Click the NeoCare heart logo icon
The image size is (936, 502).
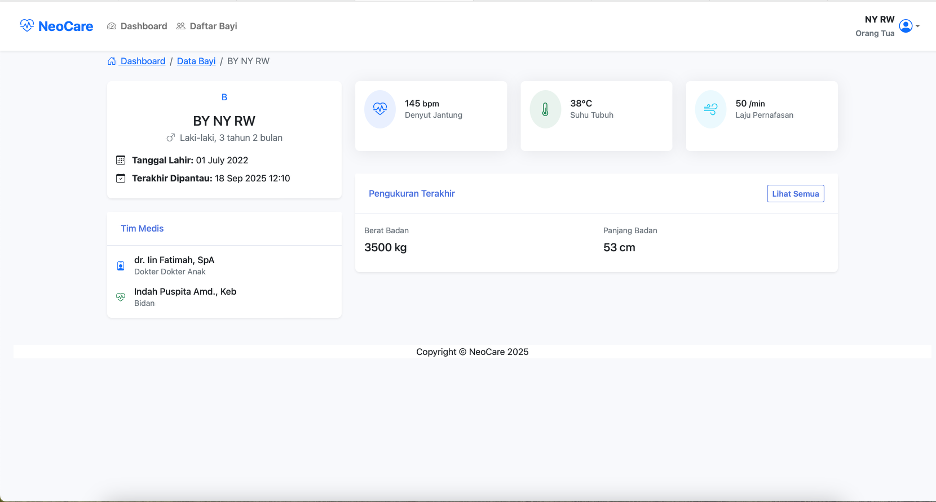click(27, 26)
